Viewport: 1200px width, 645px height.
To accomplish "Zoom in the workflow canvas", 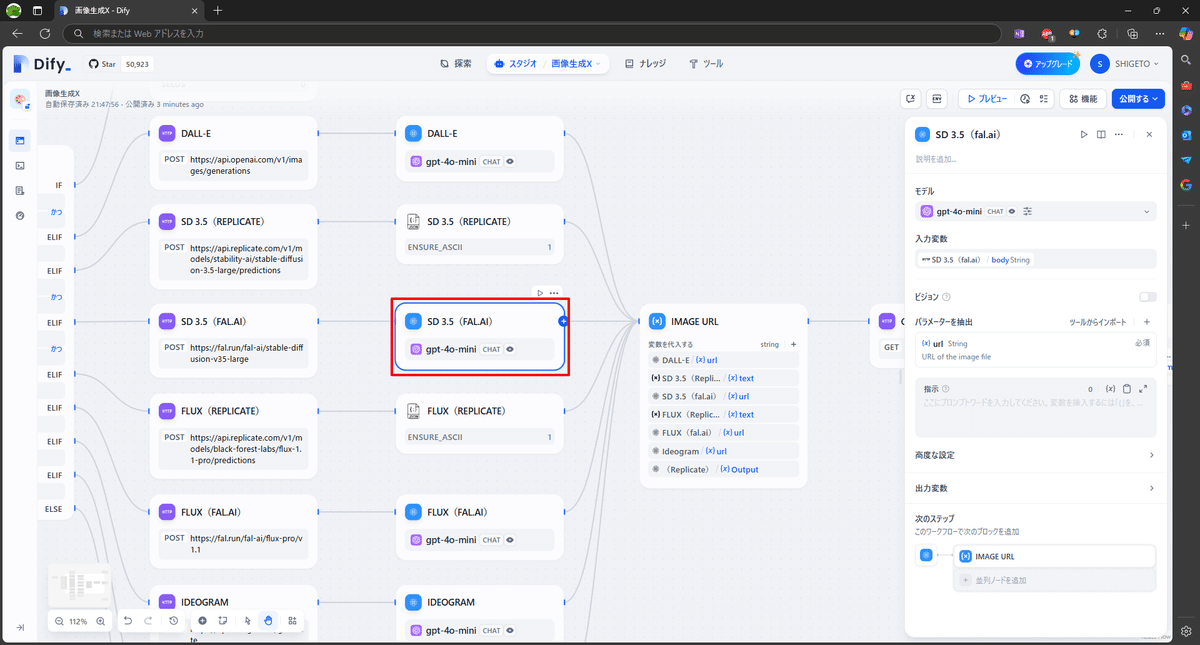I will [x=100, y=621].
